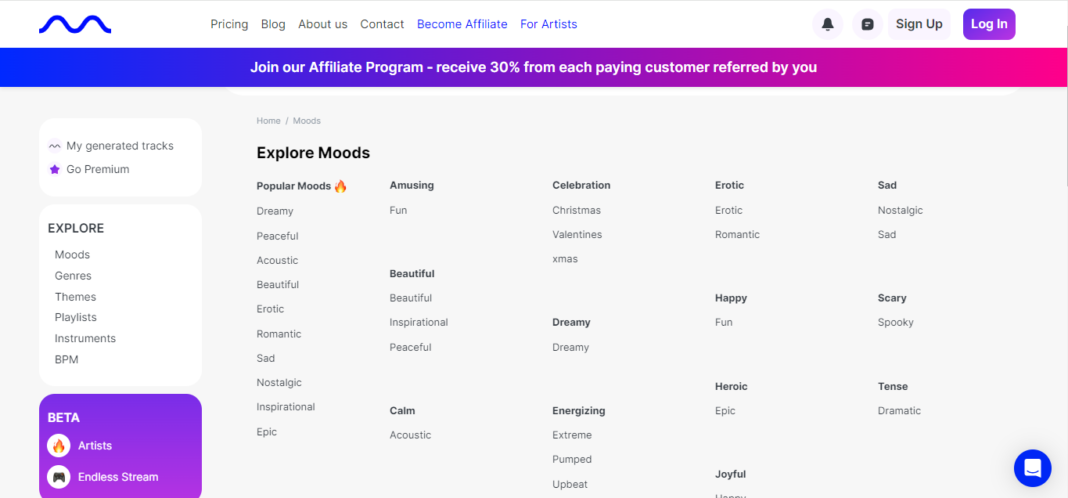Open the For Artists menu link
The image size is (1068, 498).
[548, 24]
